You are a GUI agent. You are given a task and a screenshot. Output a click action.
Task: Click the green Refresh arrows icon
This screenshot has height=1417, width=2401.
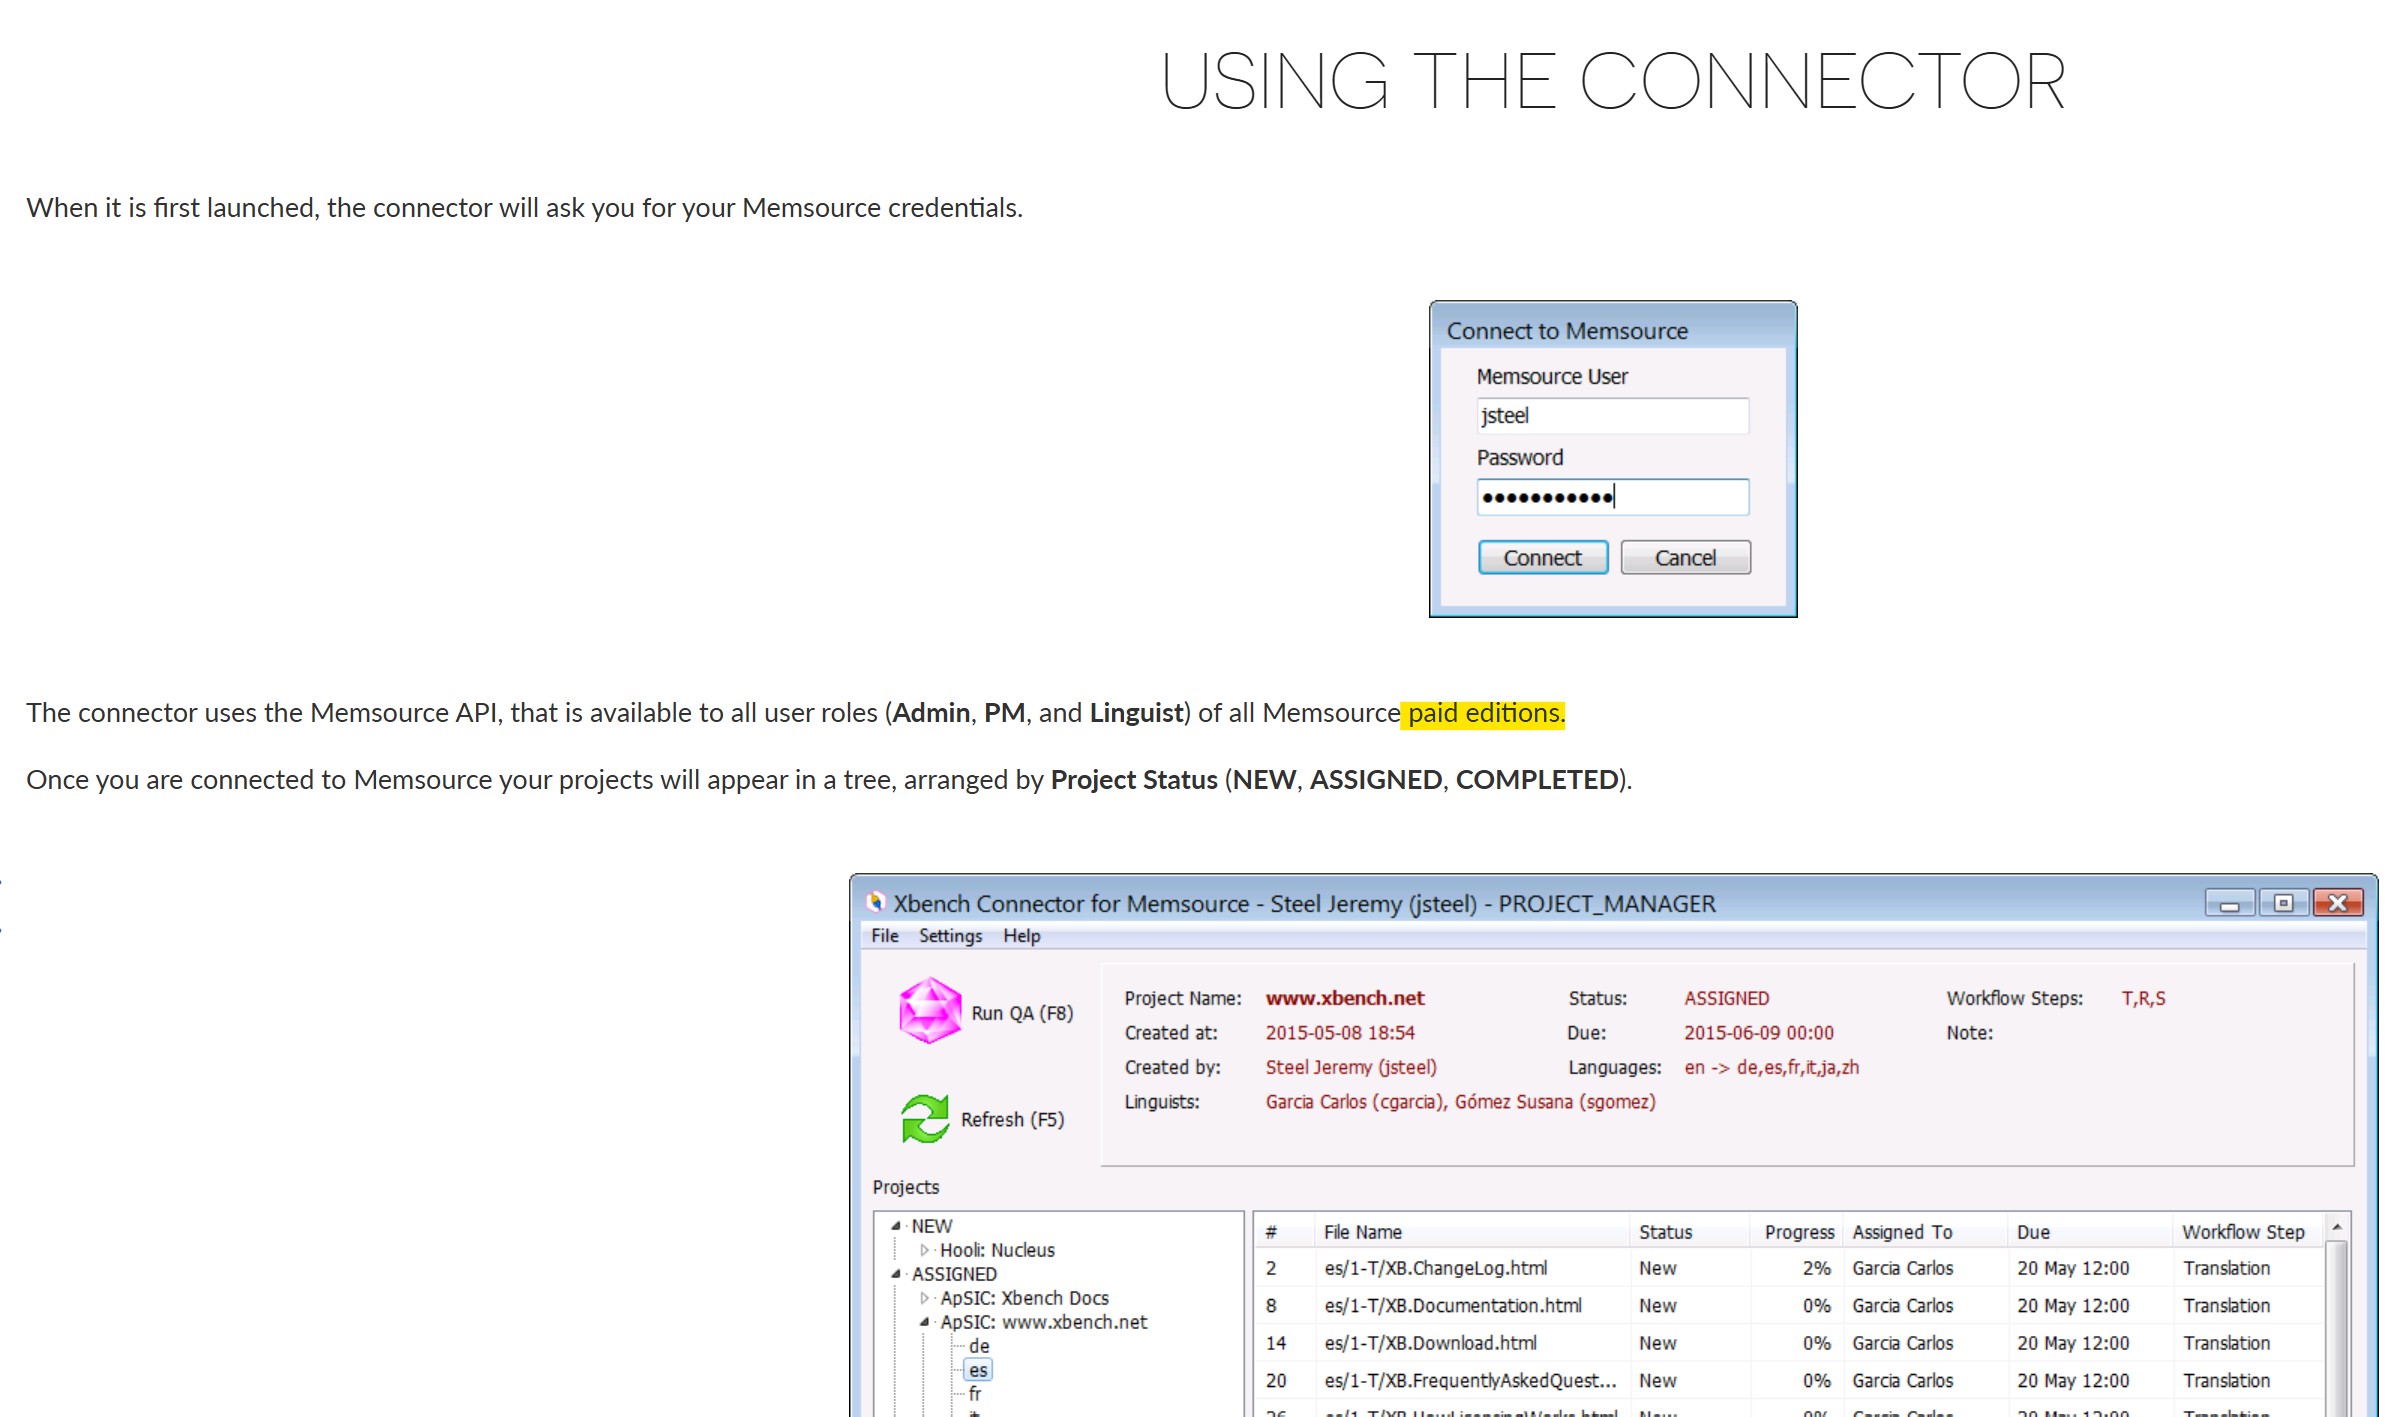click(924, 1118)
